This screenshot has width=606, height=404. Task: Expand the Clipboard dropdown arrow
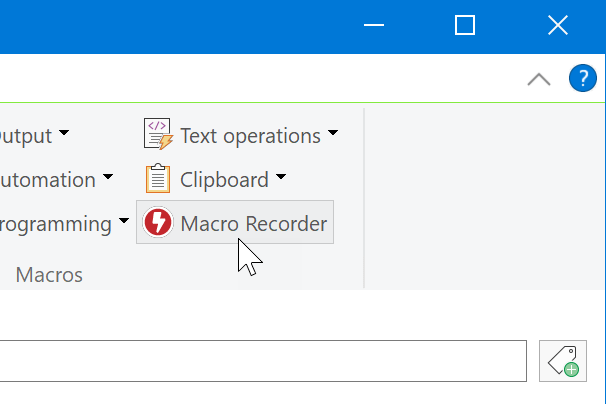click(x=281, y=178)
